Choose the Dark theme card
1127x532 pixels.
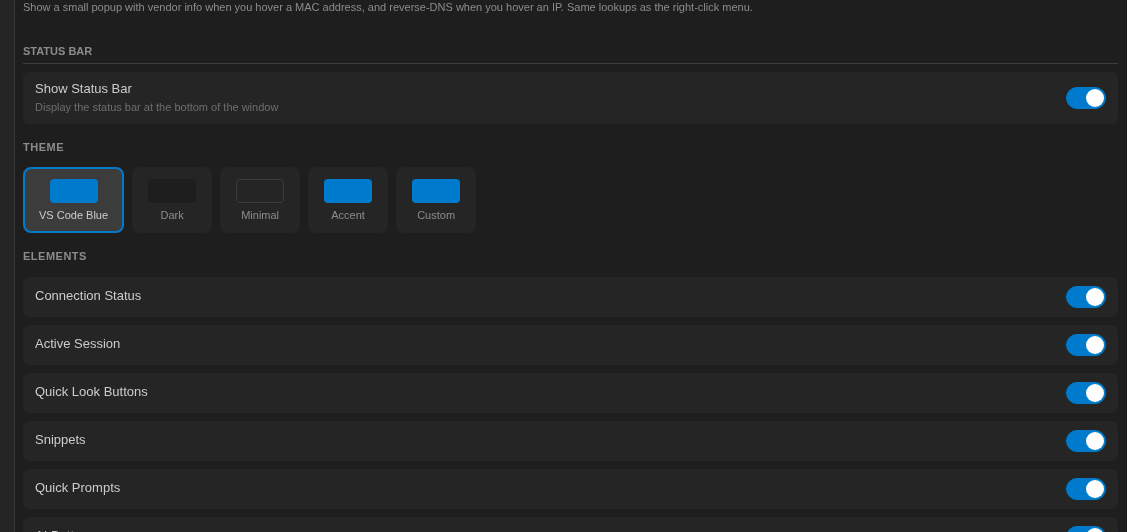(x=172, y=200)
